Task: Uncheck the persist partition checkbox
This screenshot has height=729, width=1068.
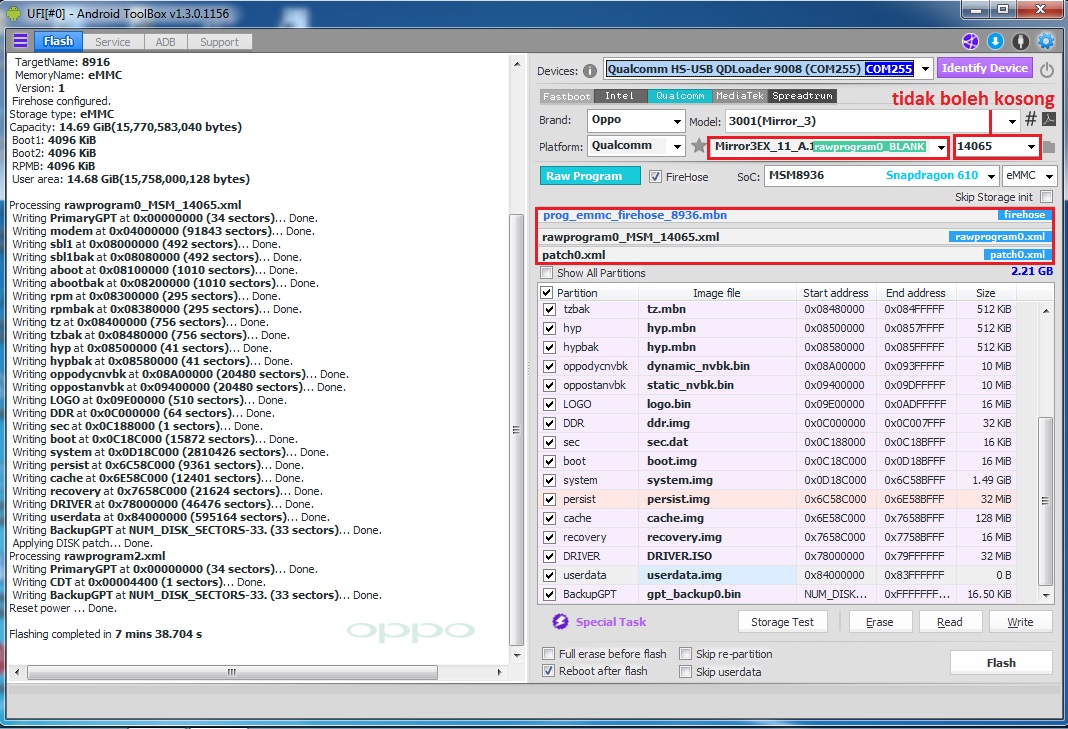Action: pyautogui.click(x=549, y=499)
